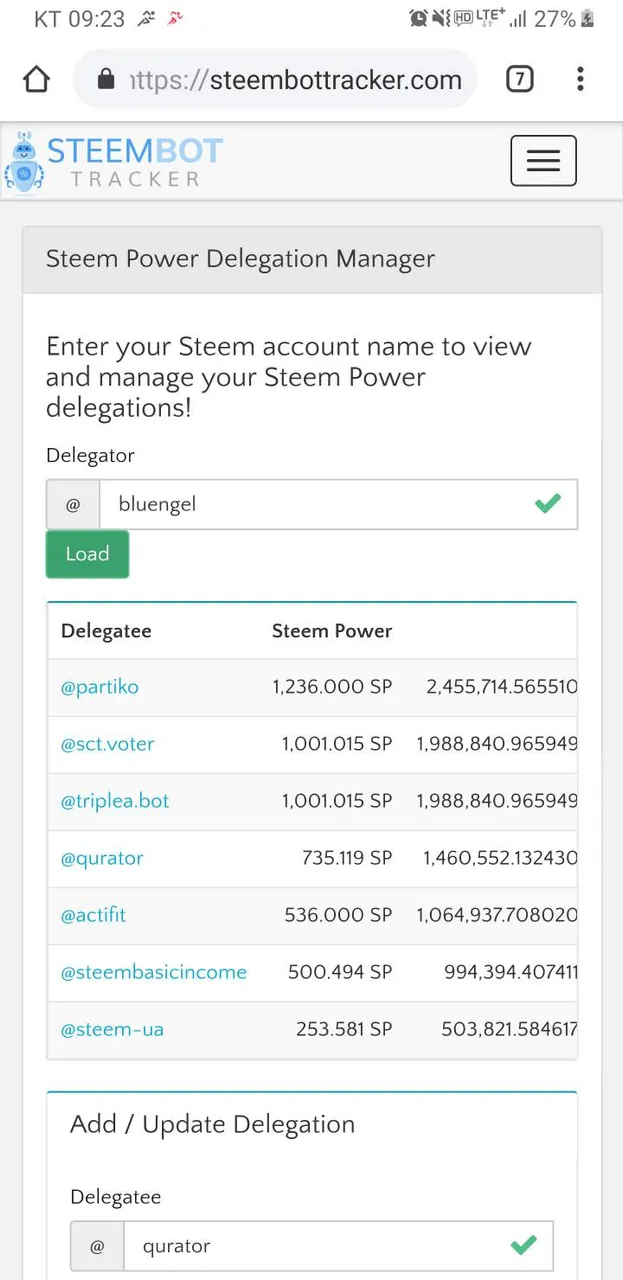Click the @ prefix of Delegator field

[73, 504]
